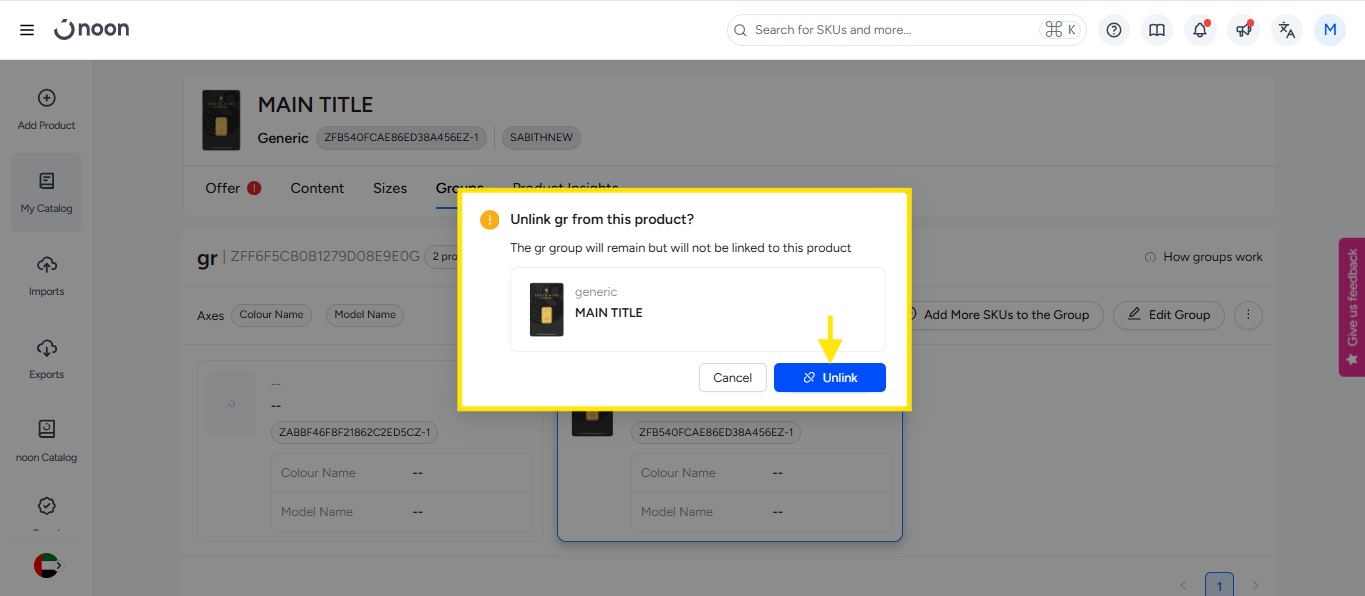Open the hamburger menu
This screenshot has width=1365, height=596.
(x=27, y=30)
